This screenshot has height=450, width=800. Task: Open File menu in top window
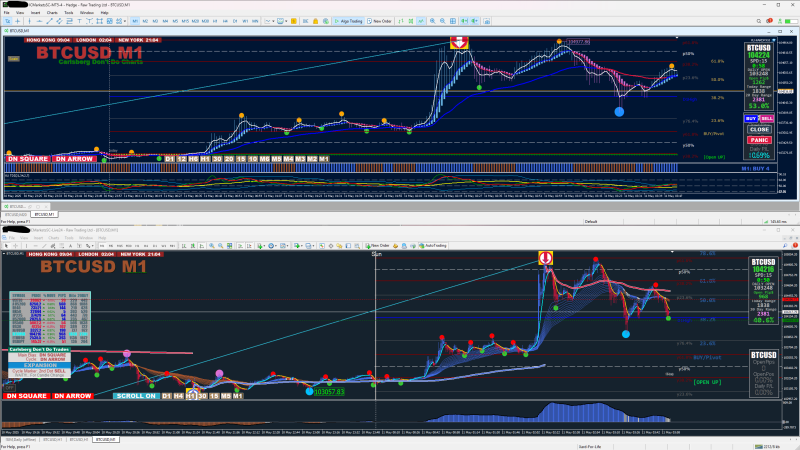coord(7,13)
